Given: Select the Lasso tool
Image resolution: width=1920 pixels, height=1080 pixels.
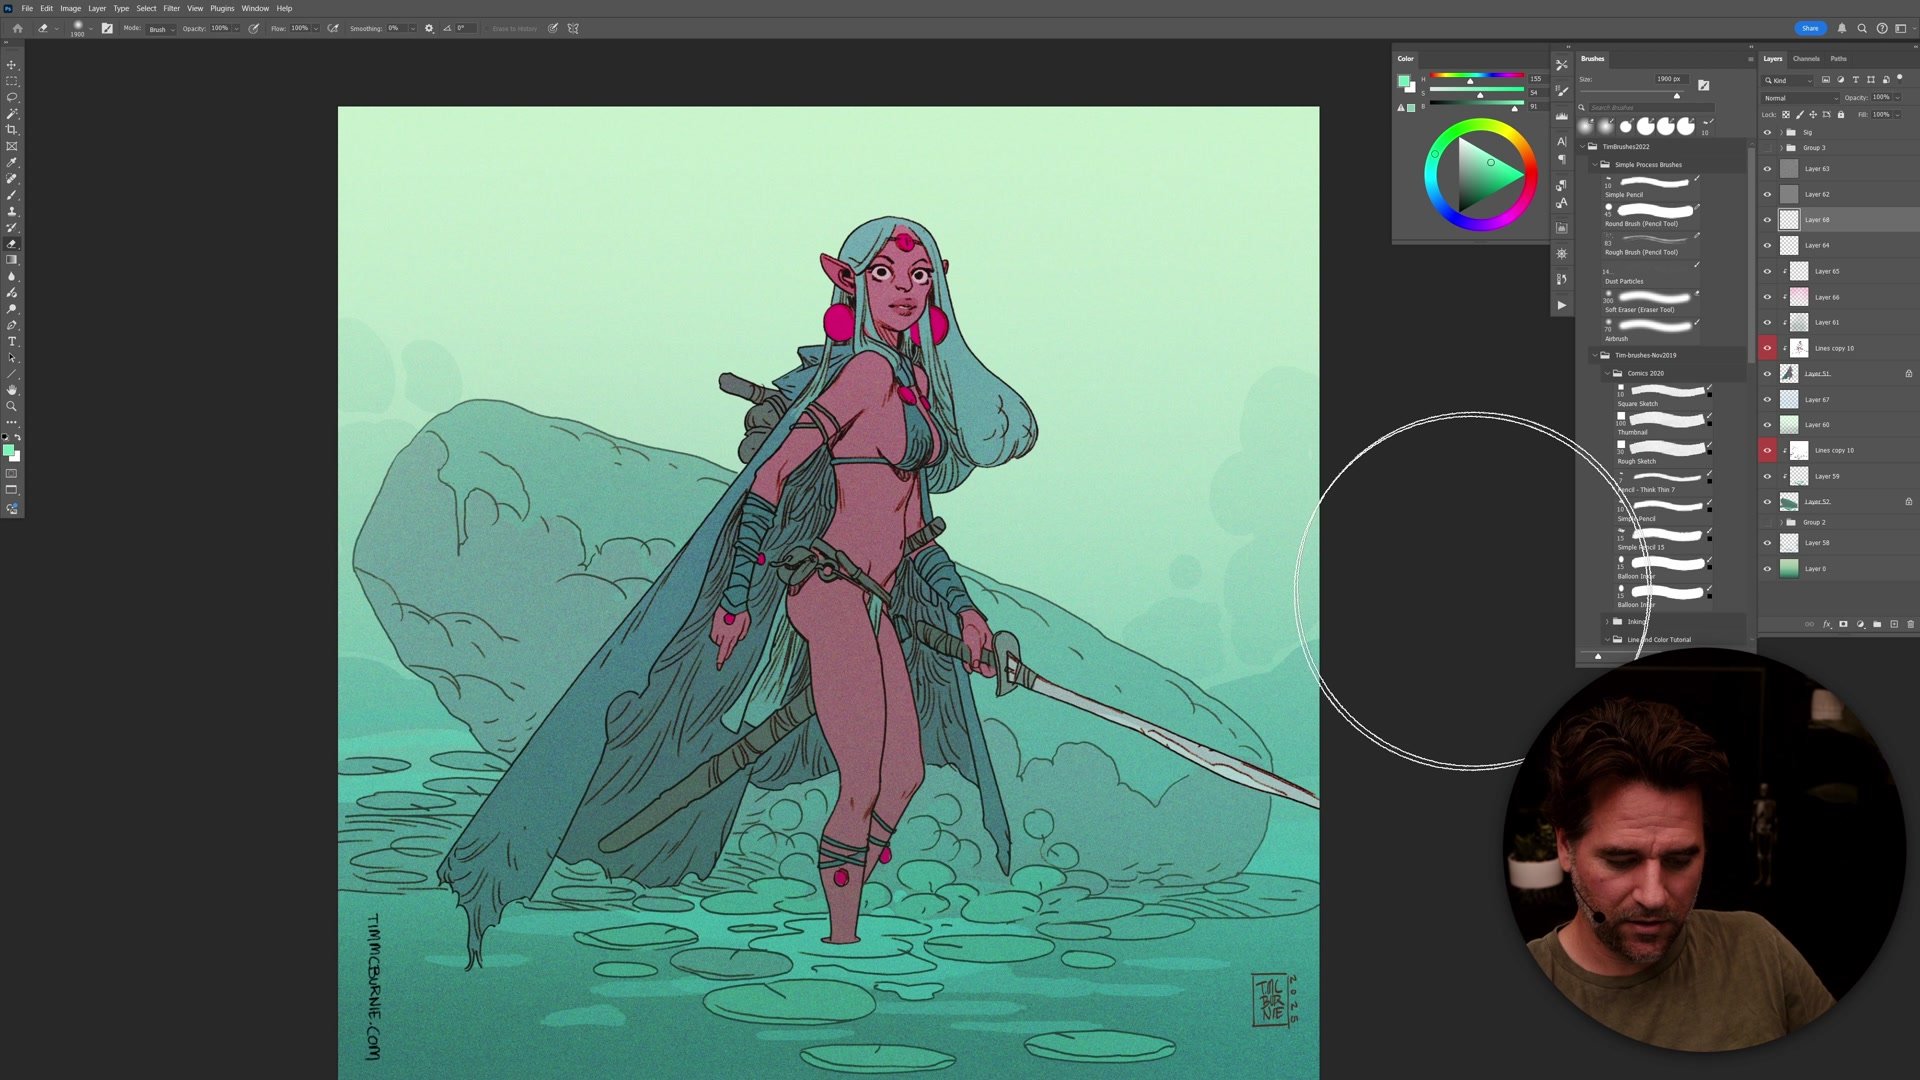Looking at the screenshot, I should pyautogui.click(x=12, y=97).
